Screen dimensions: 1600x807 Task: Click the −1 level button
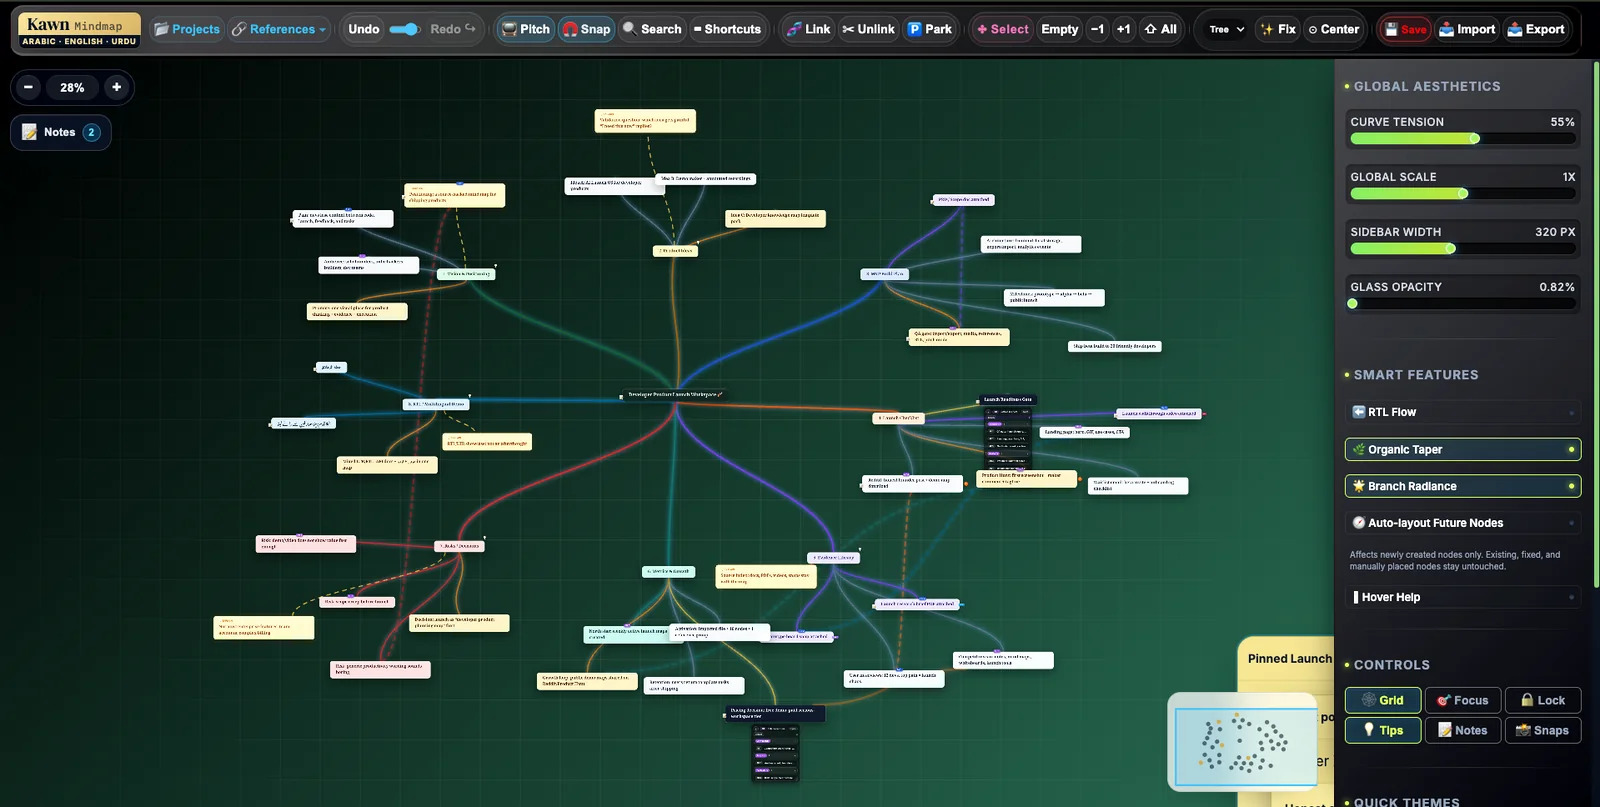(x=1098, y=29)
